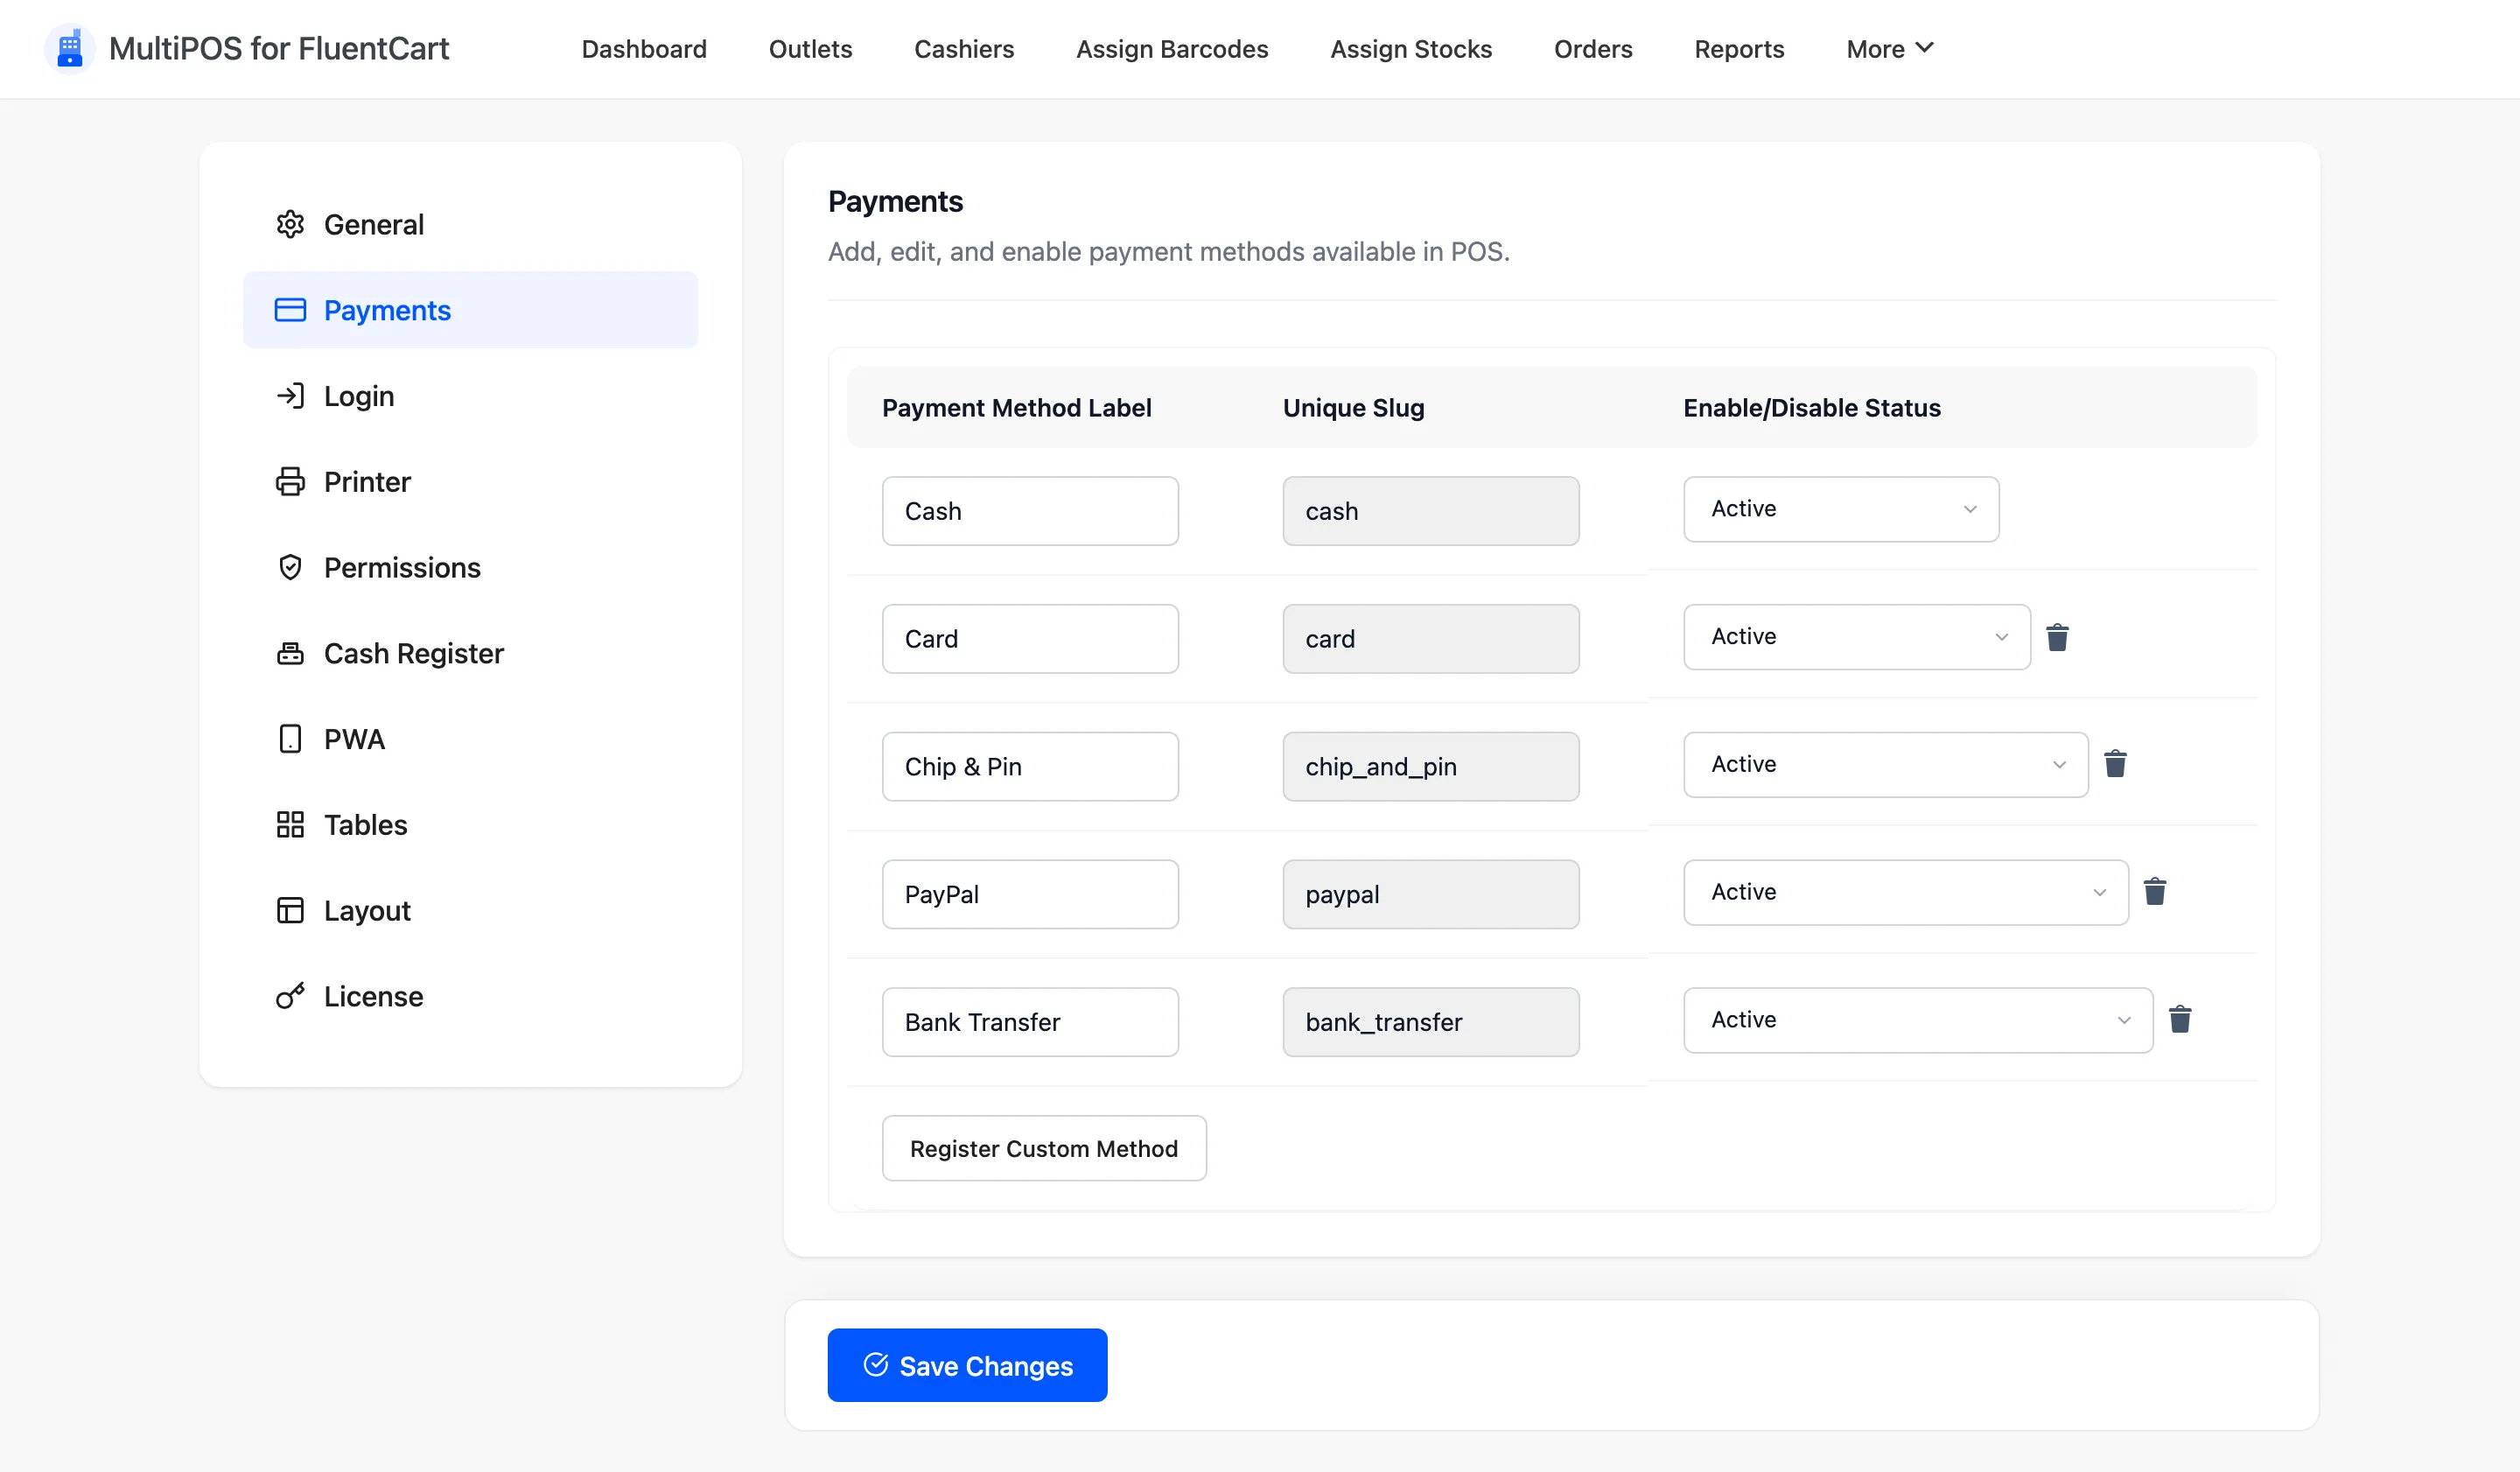Screen dimensions: 2520x1472
Task: Click the Card label input field
Action: 1030,639
